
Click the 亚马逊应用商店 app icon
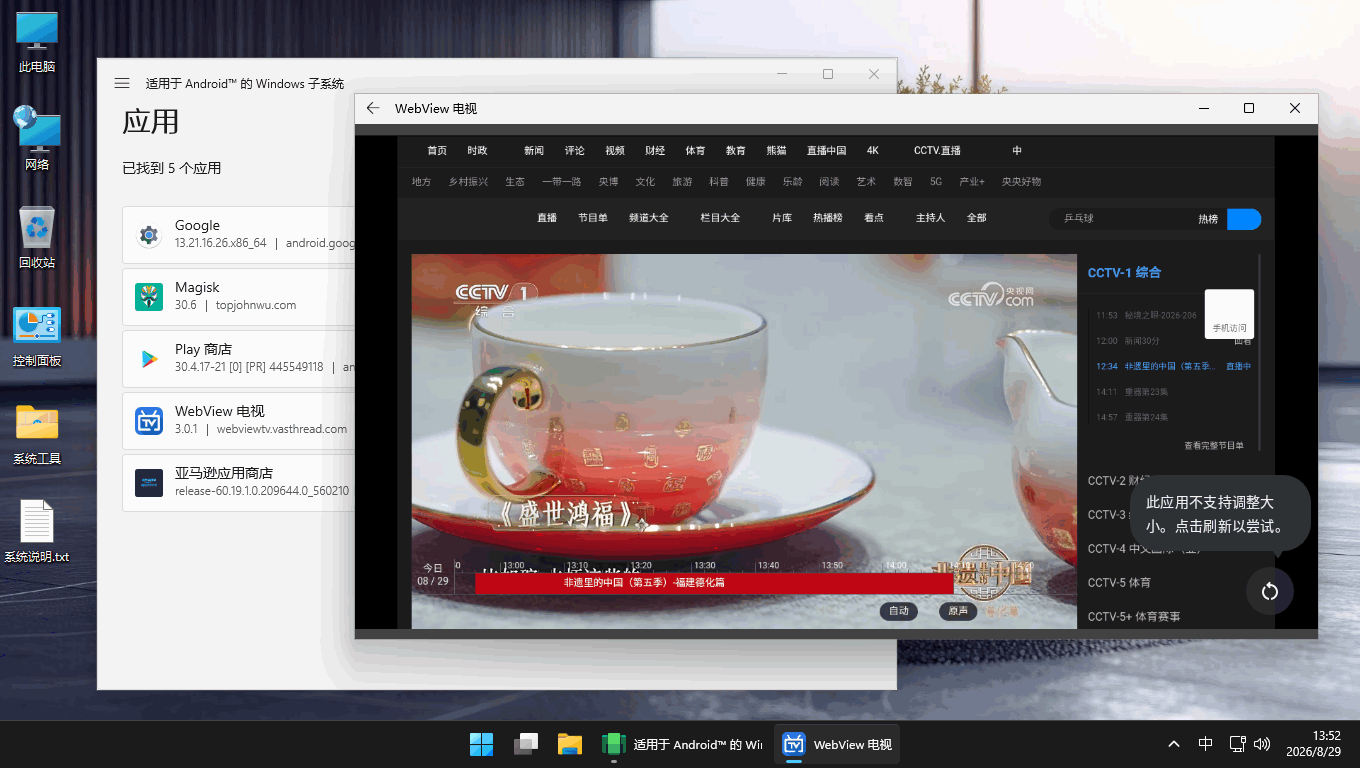click(x=149, y=483)
